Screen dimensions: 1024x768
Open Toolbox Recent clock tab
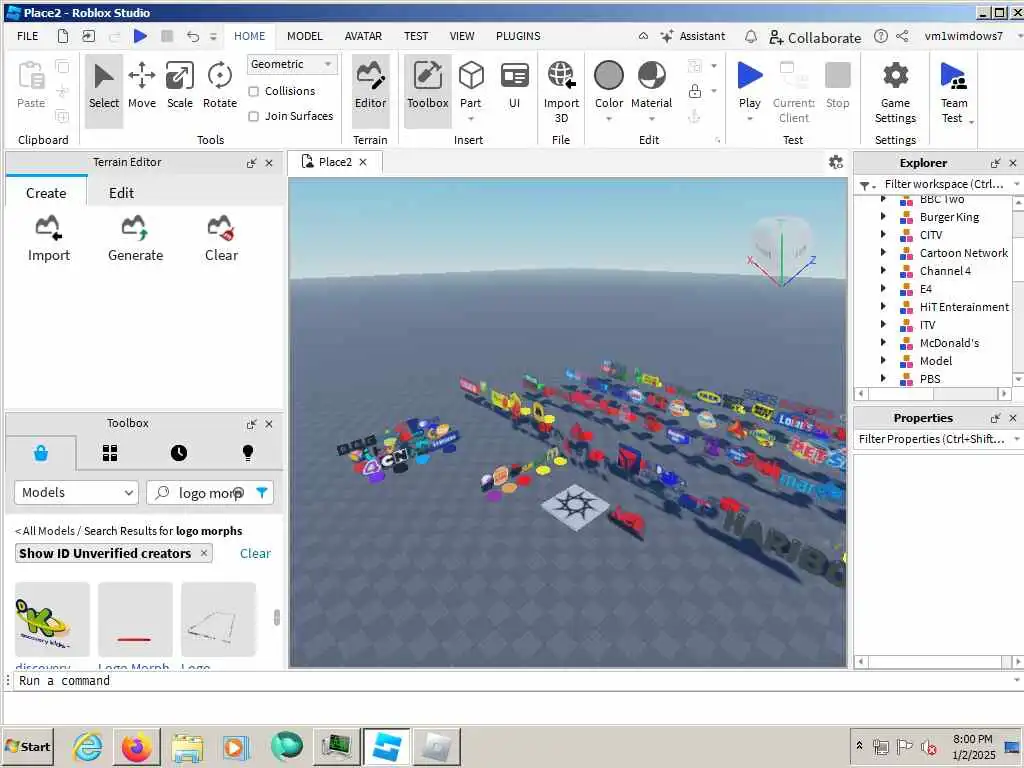click(178, 453)
